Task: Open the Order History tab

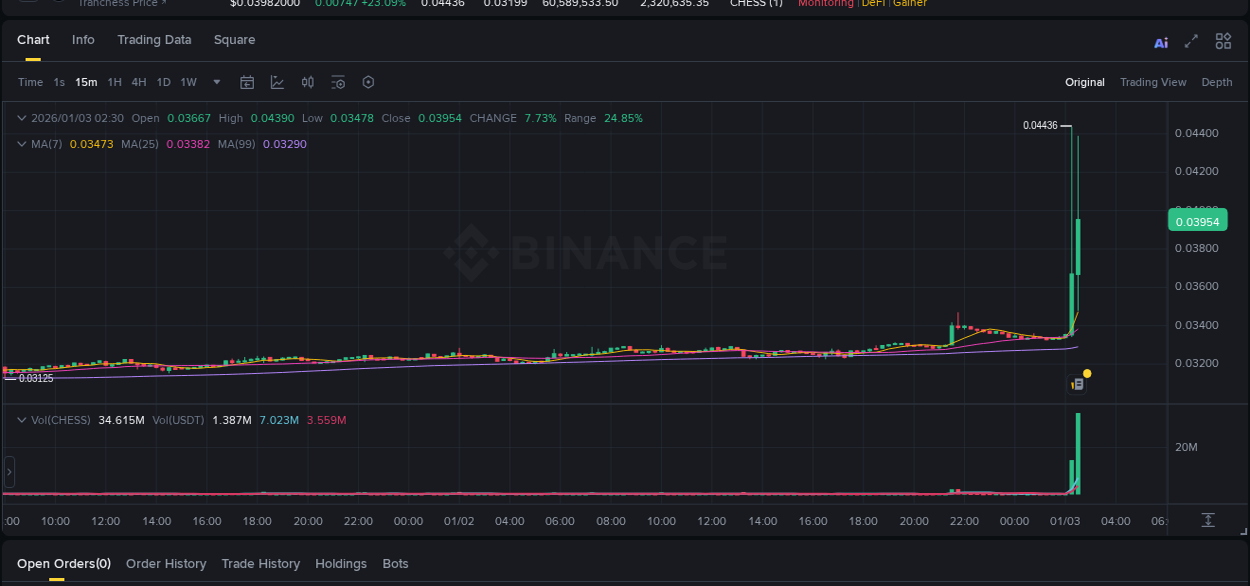Action: tap(166, 563)
